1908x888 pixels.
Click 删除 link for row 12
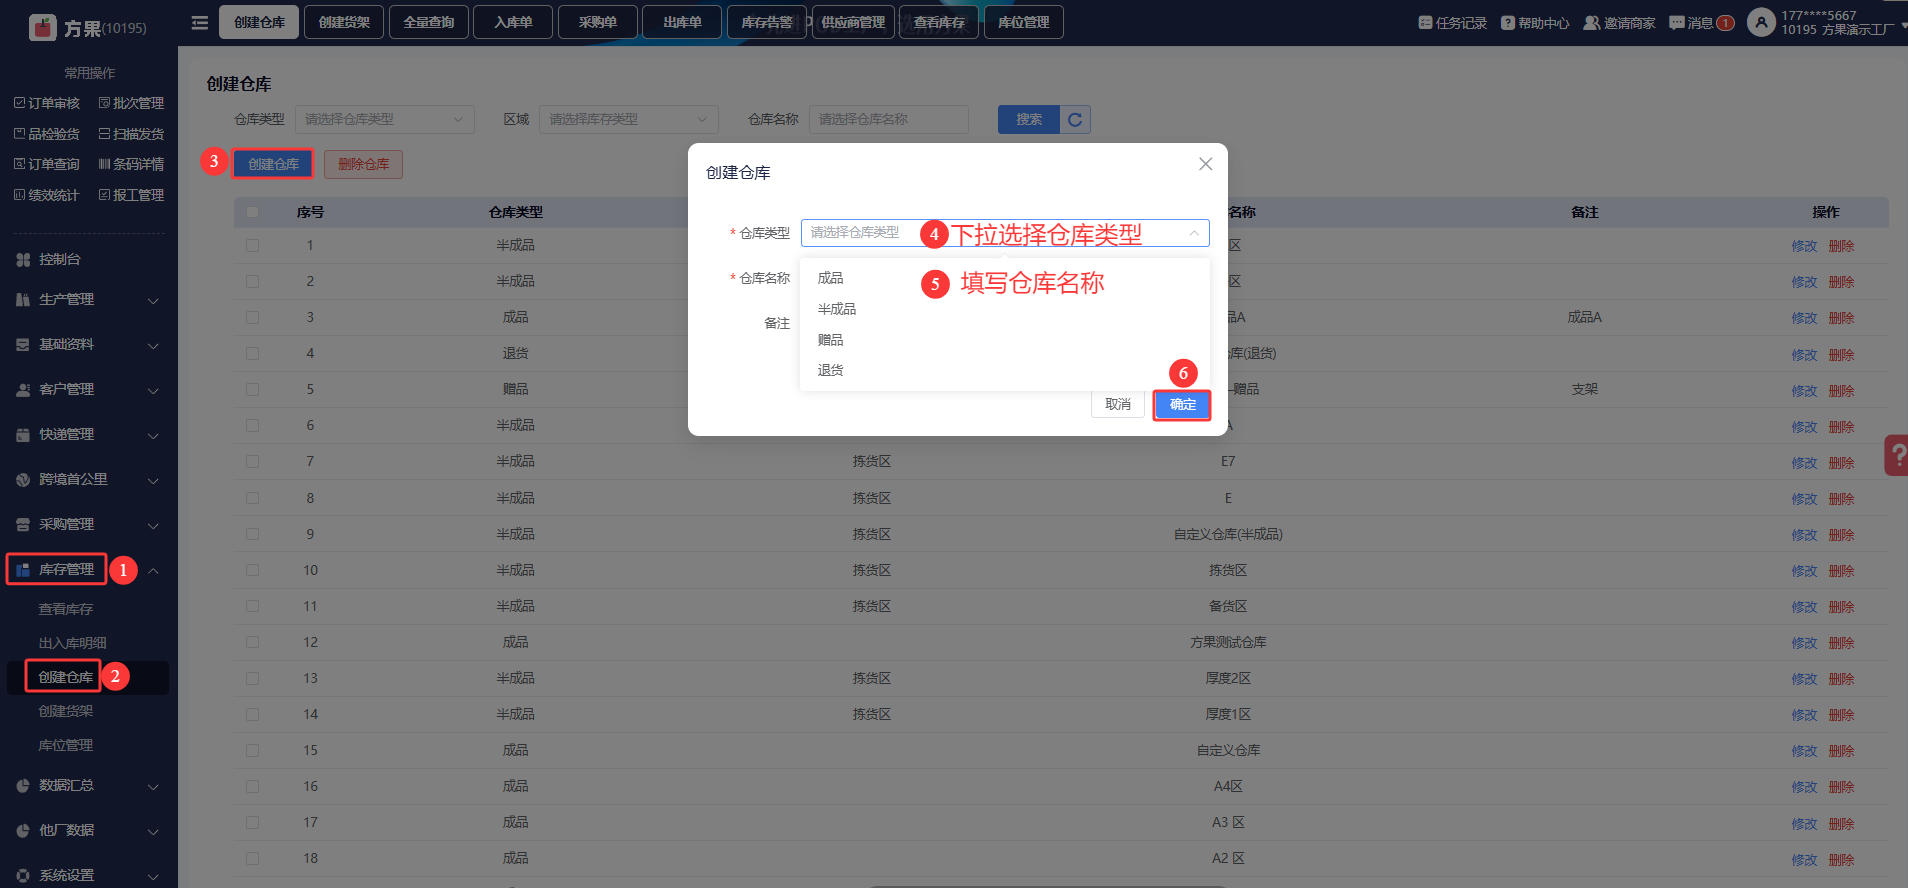coord(1841,643)
